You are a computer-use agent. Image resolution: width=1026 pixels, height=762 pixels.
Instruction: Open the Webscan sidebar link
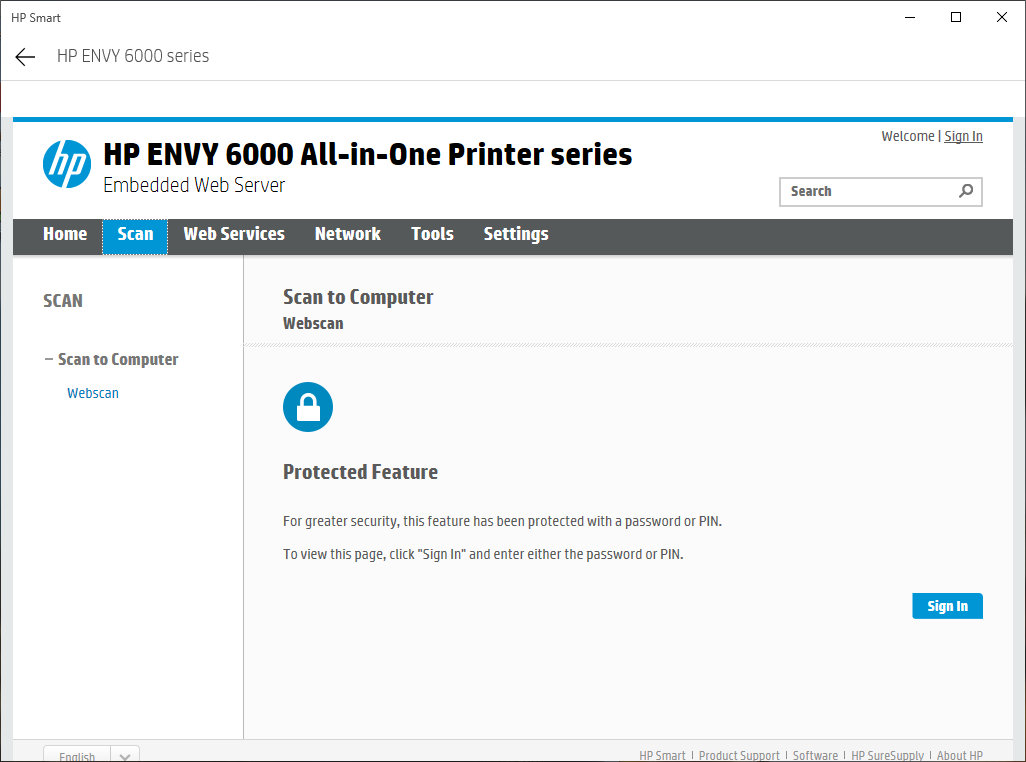pyautogui.click(x=93, y=393)
